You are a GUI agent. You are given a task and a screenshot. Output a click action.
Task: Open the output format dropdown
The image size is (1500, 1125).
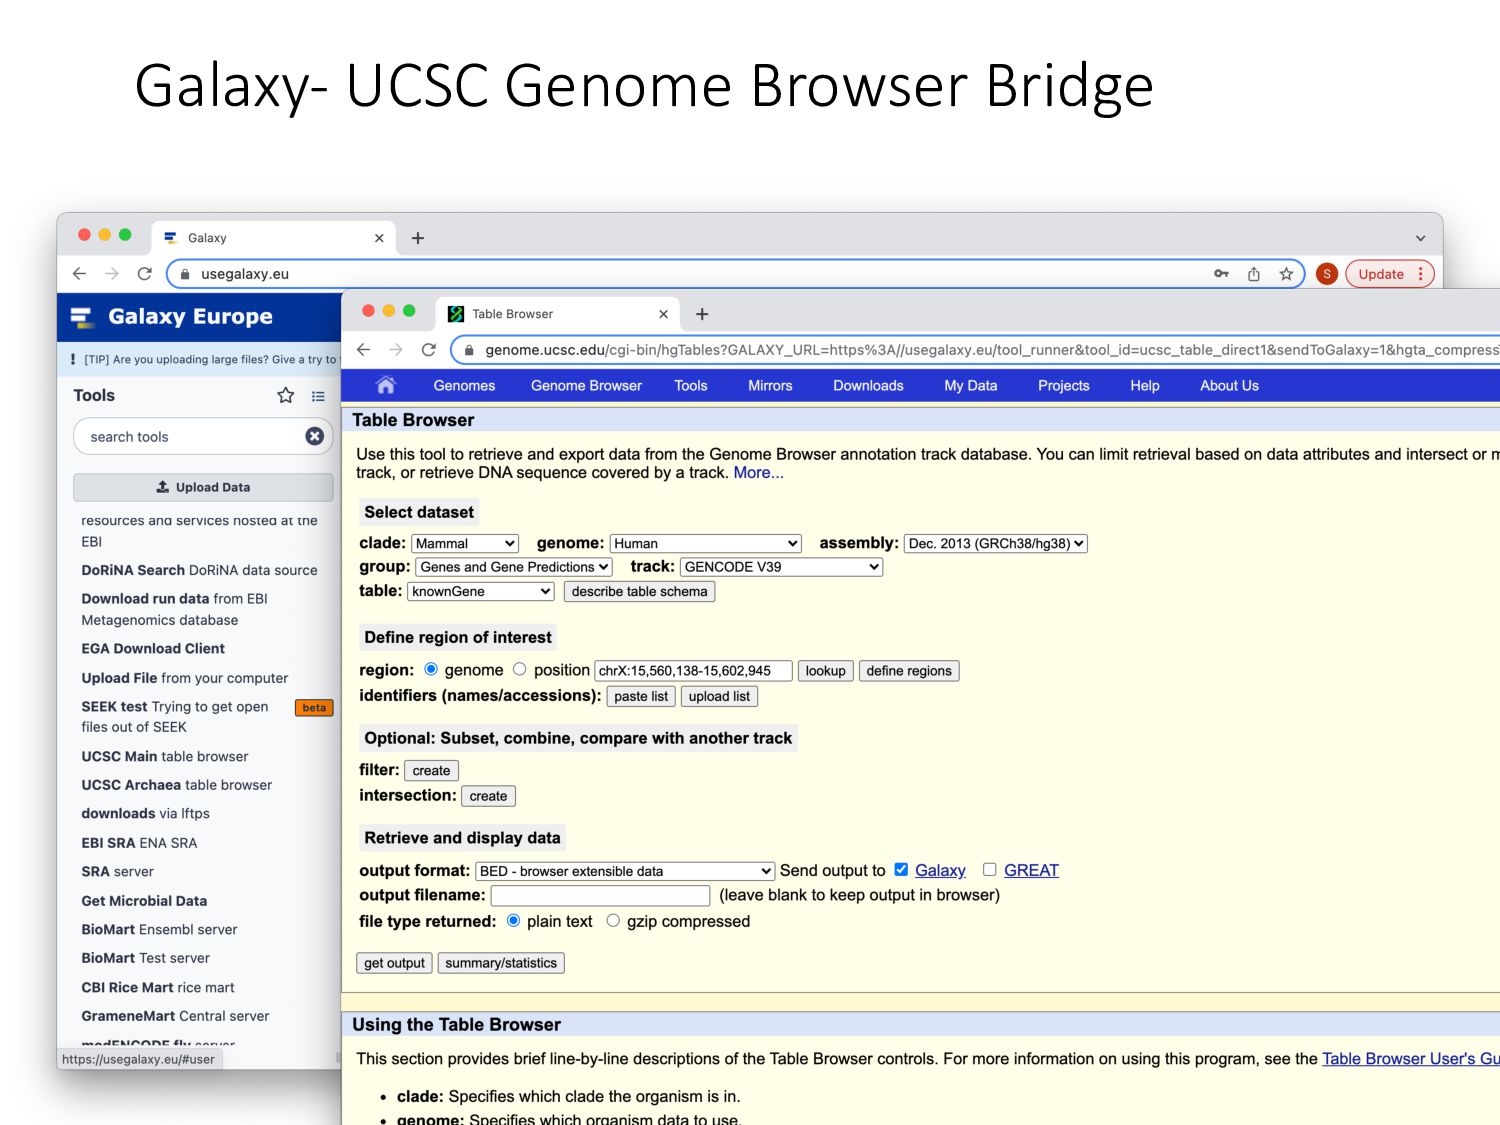(625, 871)
